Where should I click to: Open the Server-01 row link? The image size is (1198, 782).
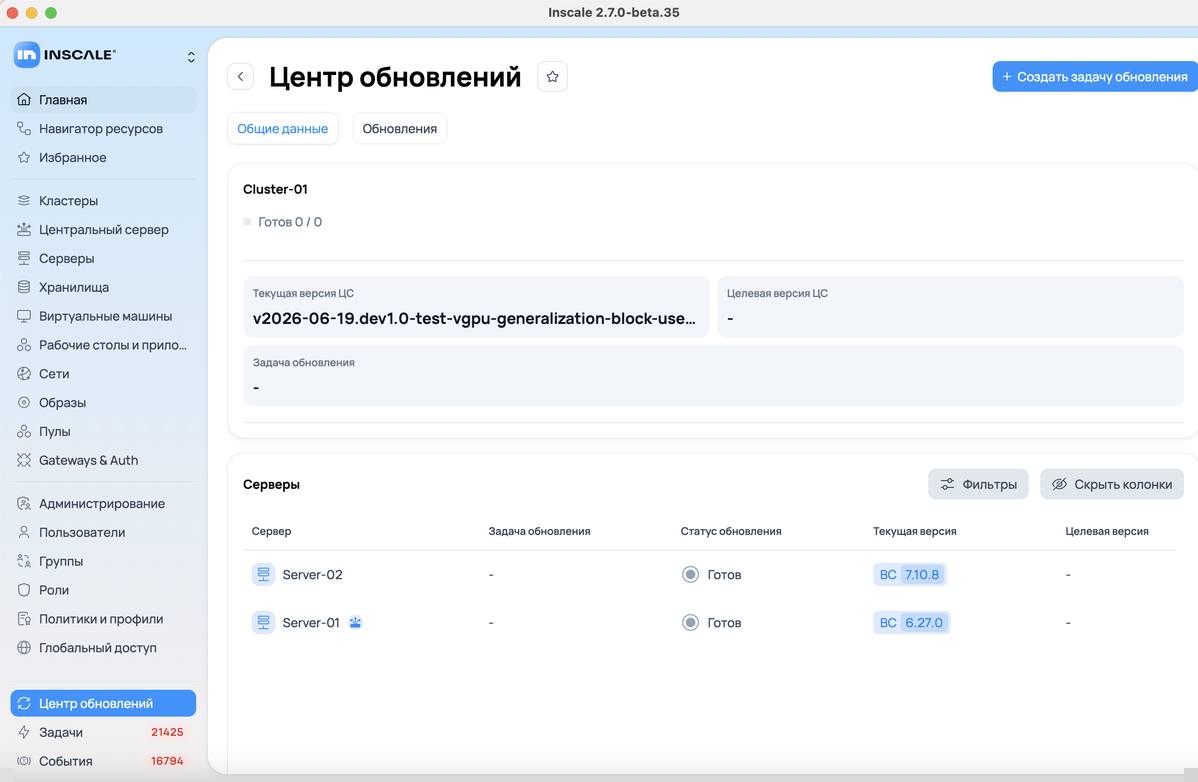(311, 622)
